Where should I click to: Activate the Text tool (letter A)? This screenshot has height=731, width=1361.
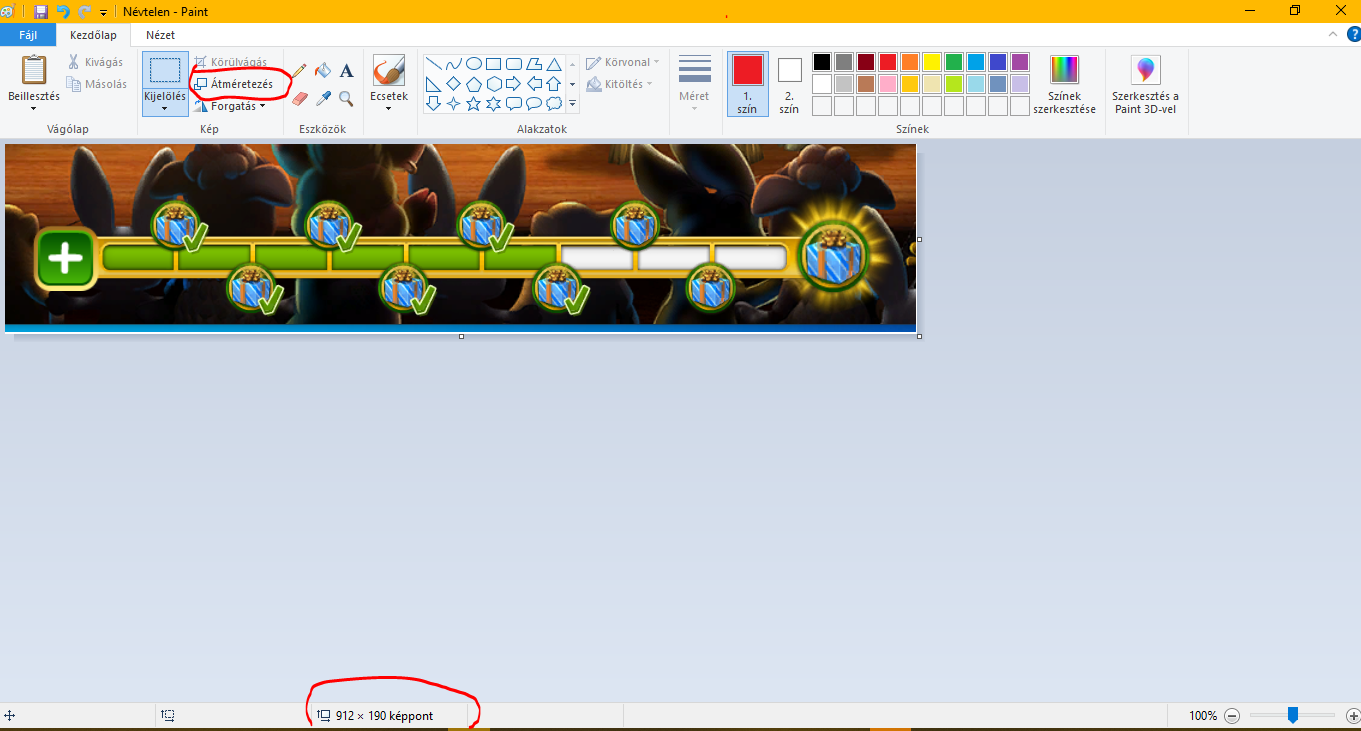coord(346,71)
